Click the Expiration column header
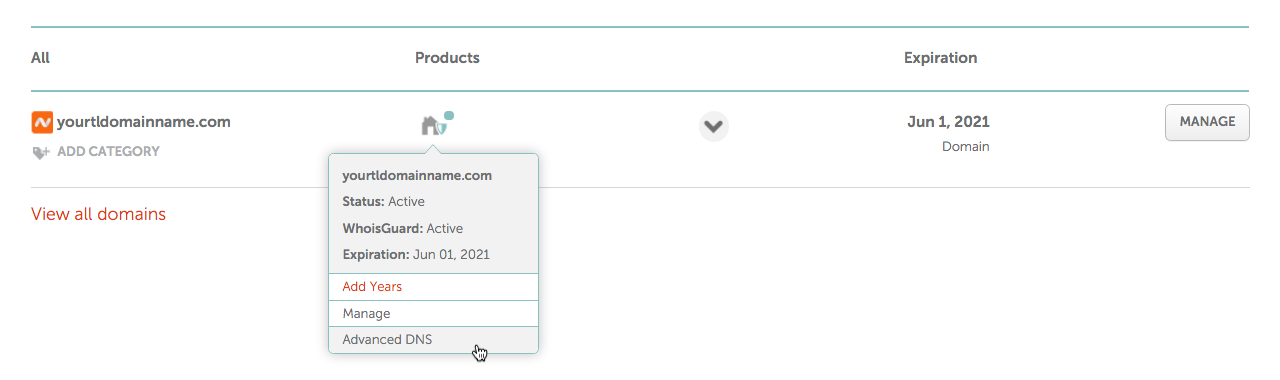The width and height of the screenshot is (1280, 380). 940,58
